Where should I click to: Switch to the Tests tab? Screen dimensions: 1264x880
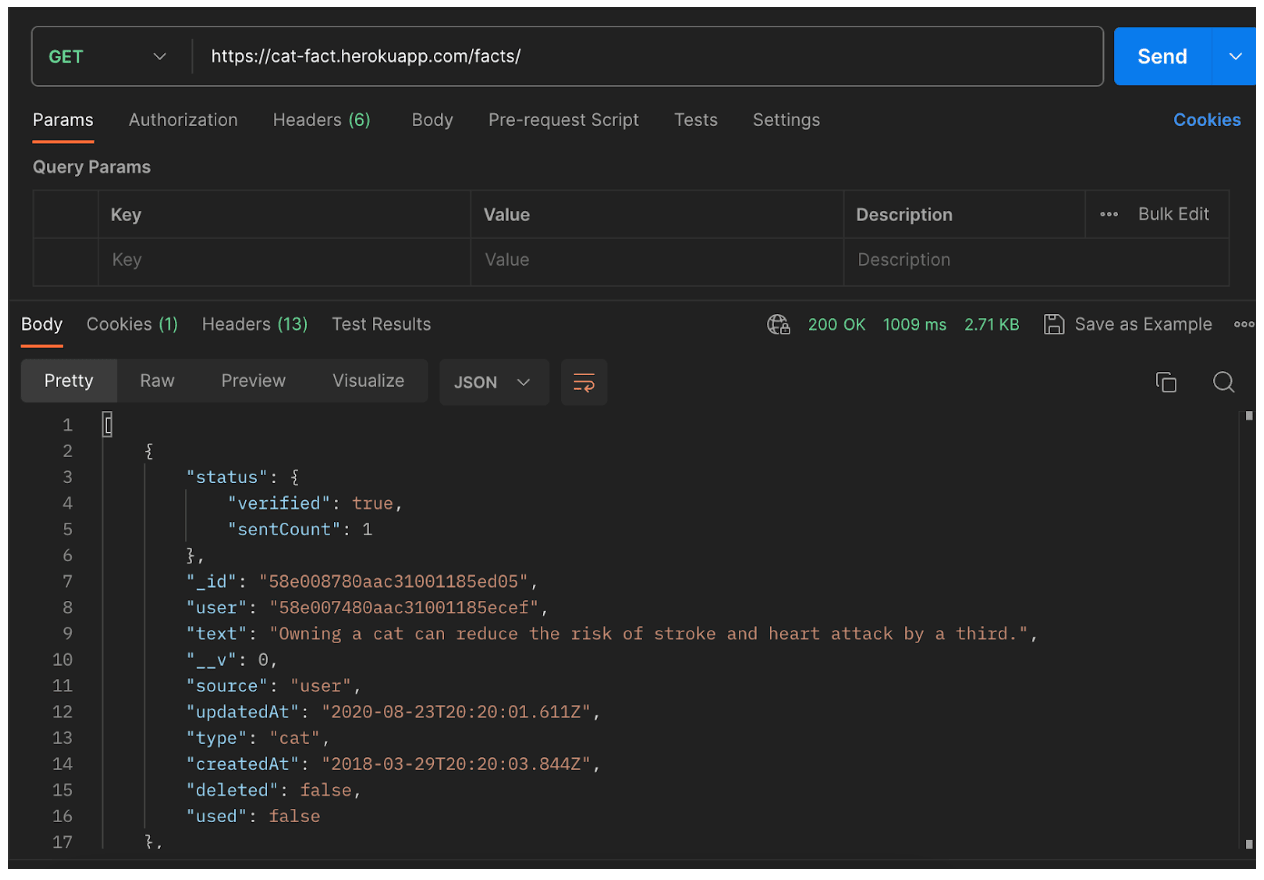(696, 120)
